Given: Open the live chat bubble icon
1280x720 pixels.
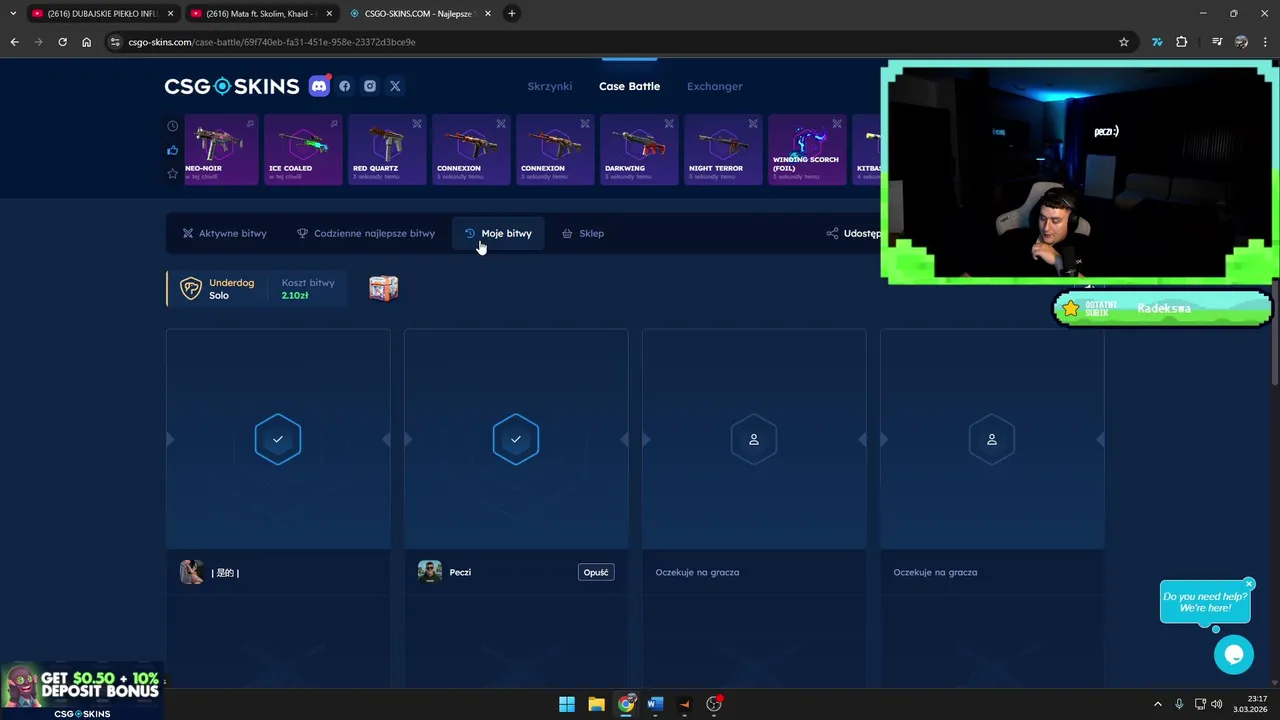Looking at the screenshot, I should pos(1234,654).
